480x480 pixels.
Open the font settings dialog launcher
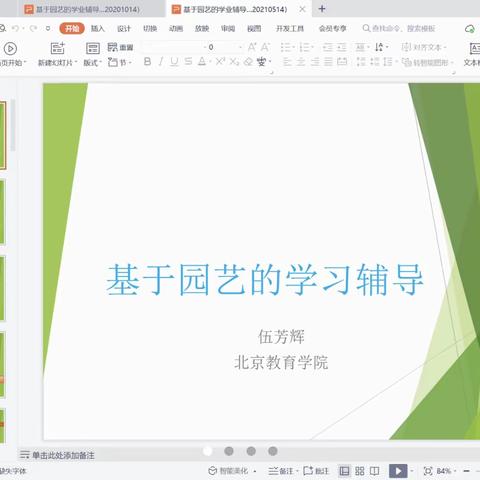click(x=272, y=72)
